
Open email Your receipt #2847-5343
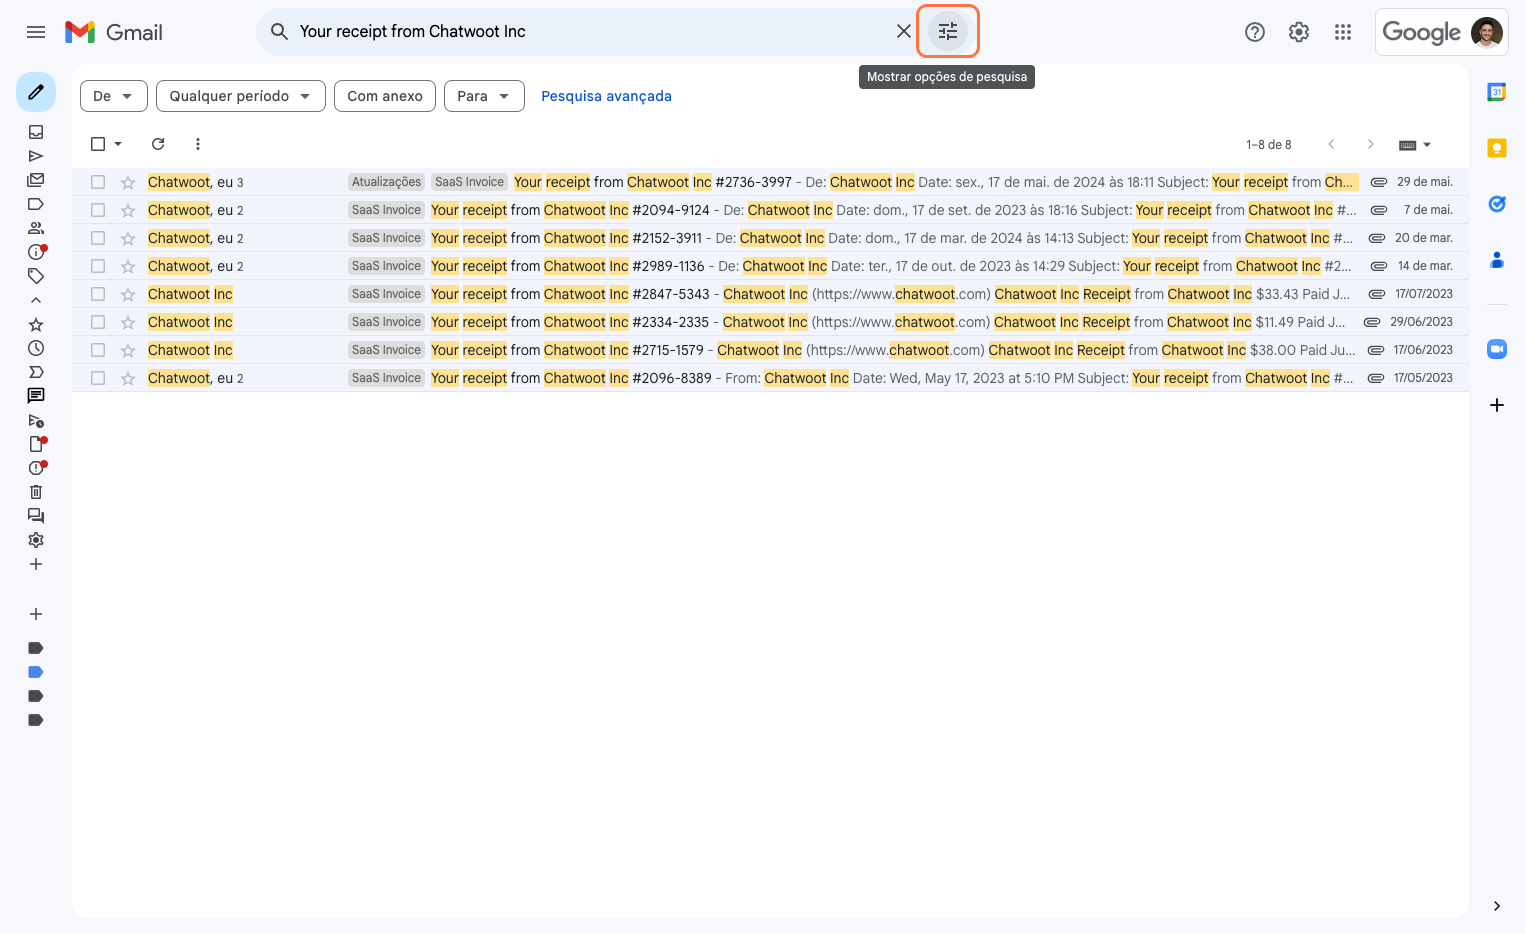(x=770, y=294)
